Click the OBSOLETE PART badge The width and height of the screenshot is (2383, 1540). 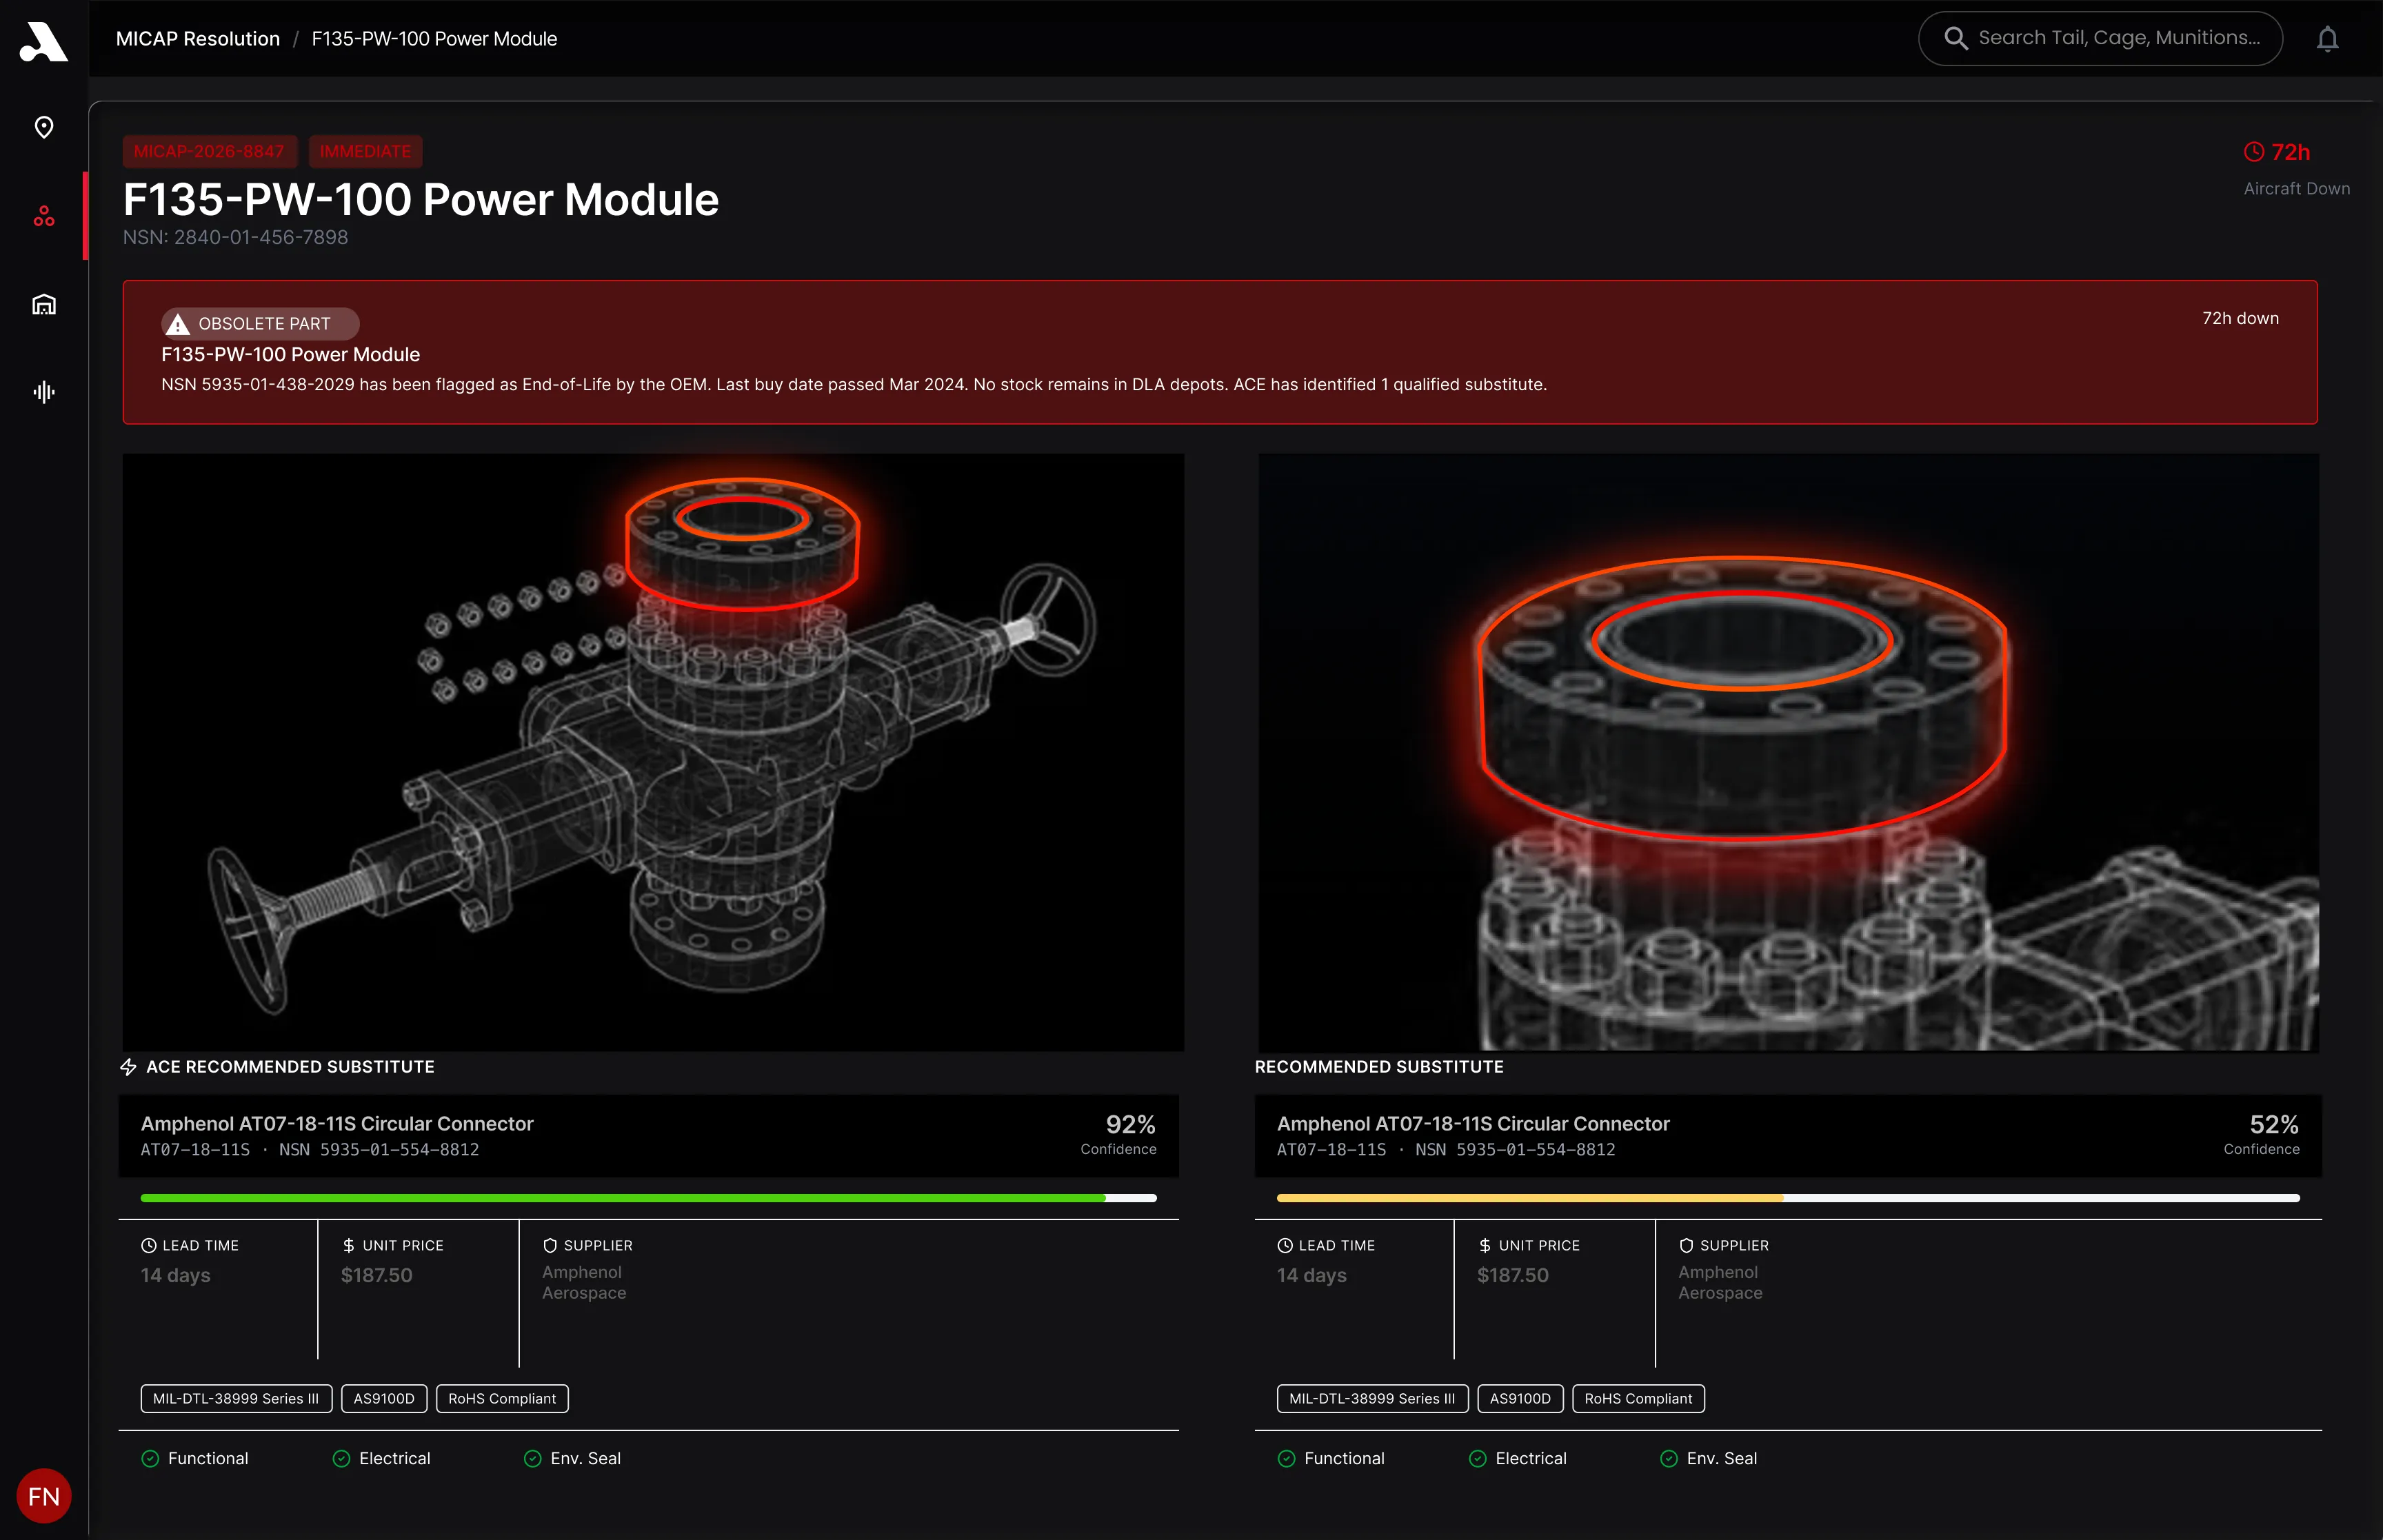(x=260, y=324)
